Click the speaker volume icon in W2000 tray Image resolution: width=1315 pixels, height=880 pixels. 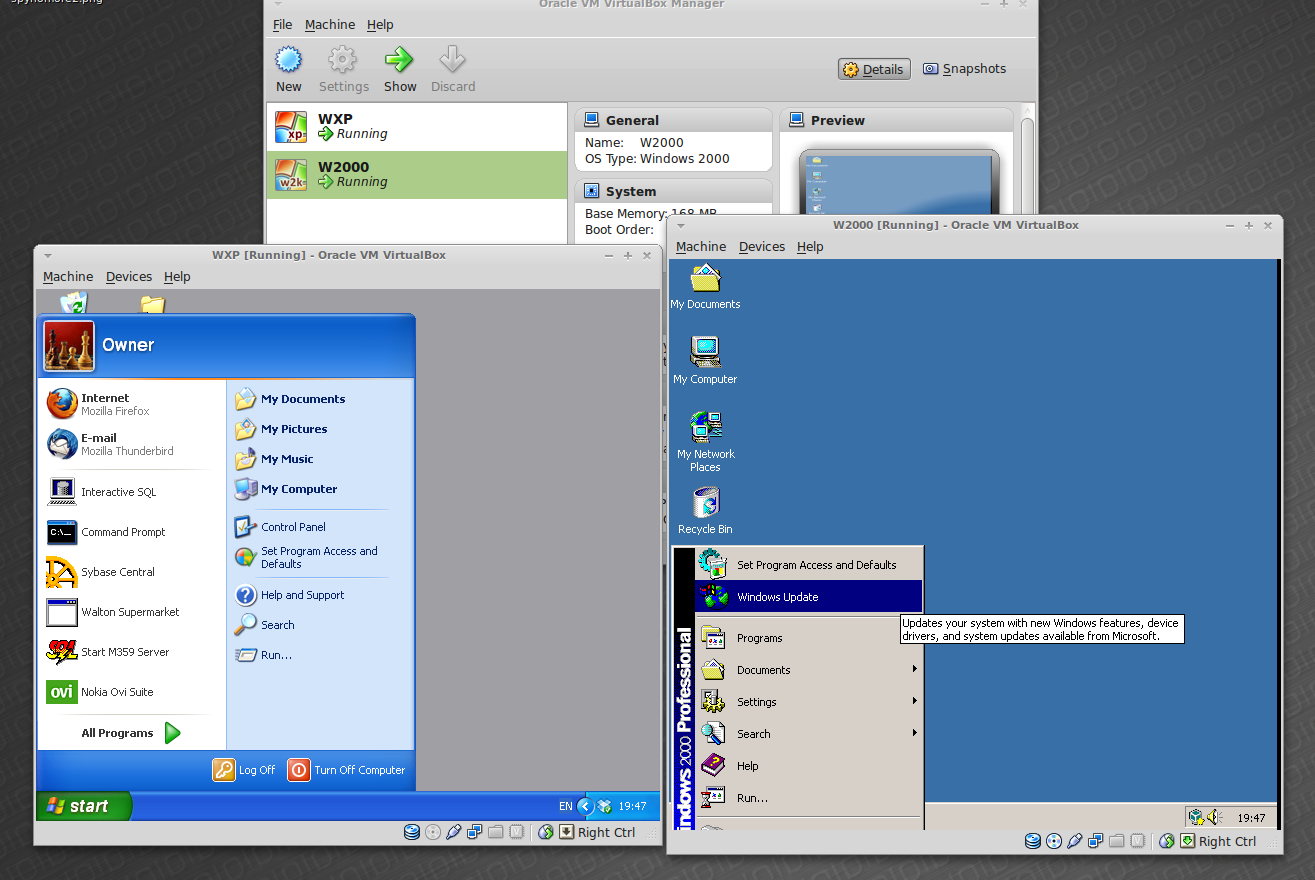(x=1214, y=817)
